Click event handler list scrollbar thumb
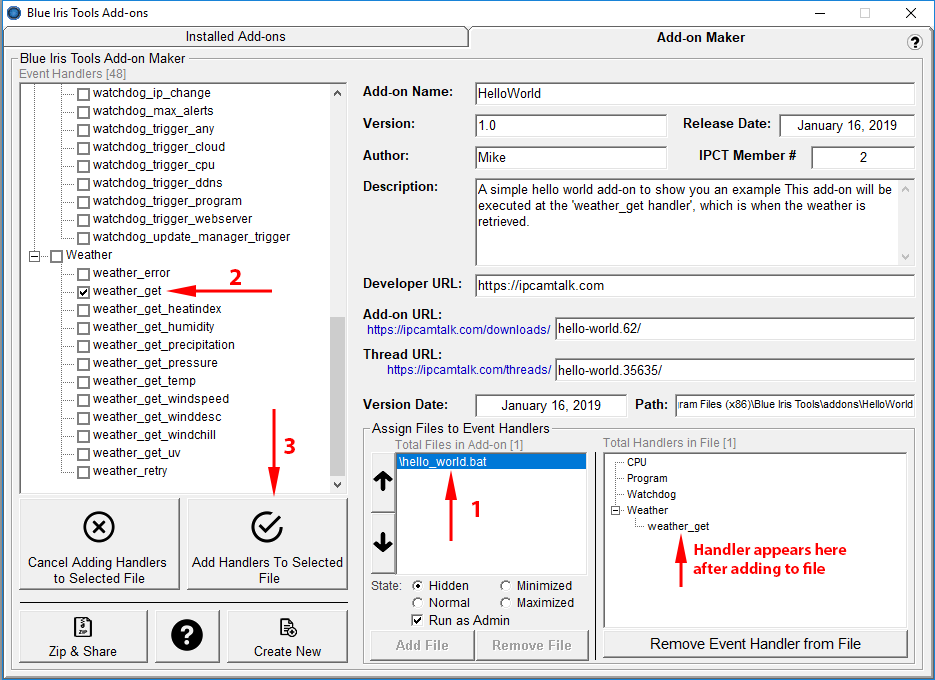Image resolution: width=935 pixels, height=680 pixels. (x=338, y=395)
